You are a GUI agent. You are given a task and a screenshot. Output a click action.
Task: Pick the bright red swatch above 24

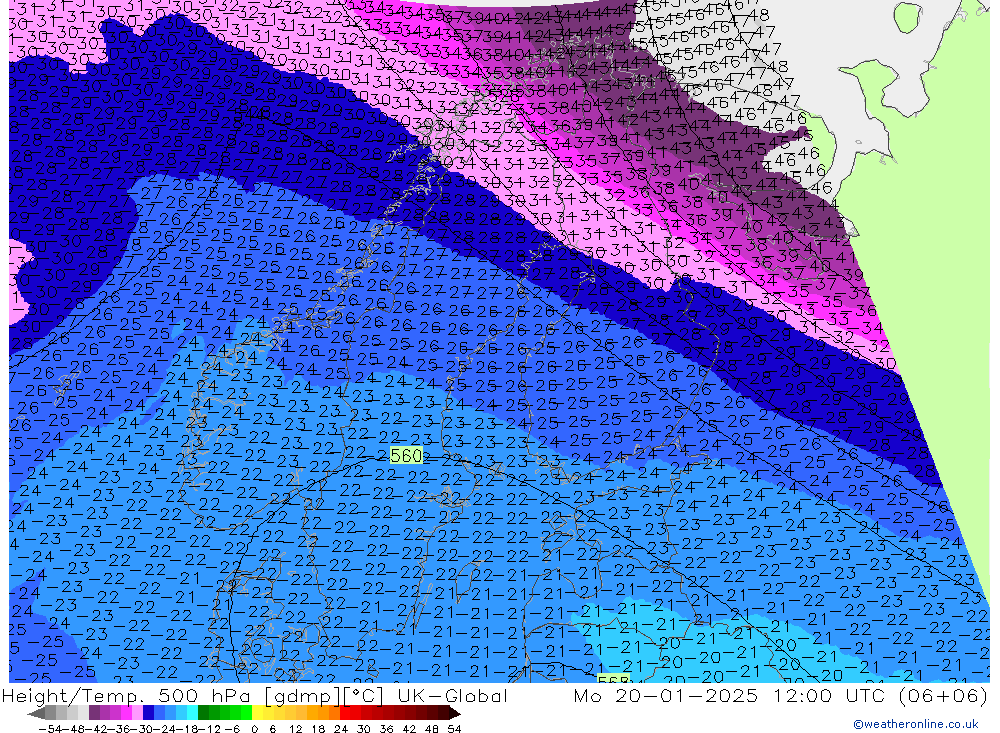pyautogui.click(x=345, y=713)
